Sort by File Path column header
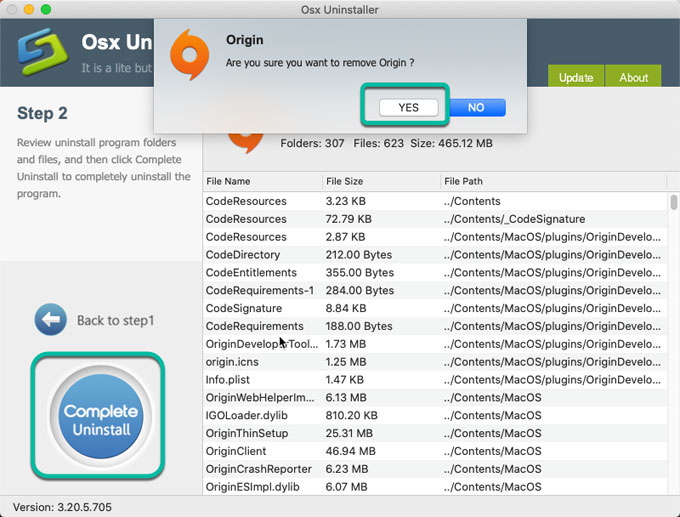680x517 pixels. [553, 181]
